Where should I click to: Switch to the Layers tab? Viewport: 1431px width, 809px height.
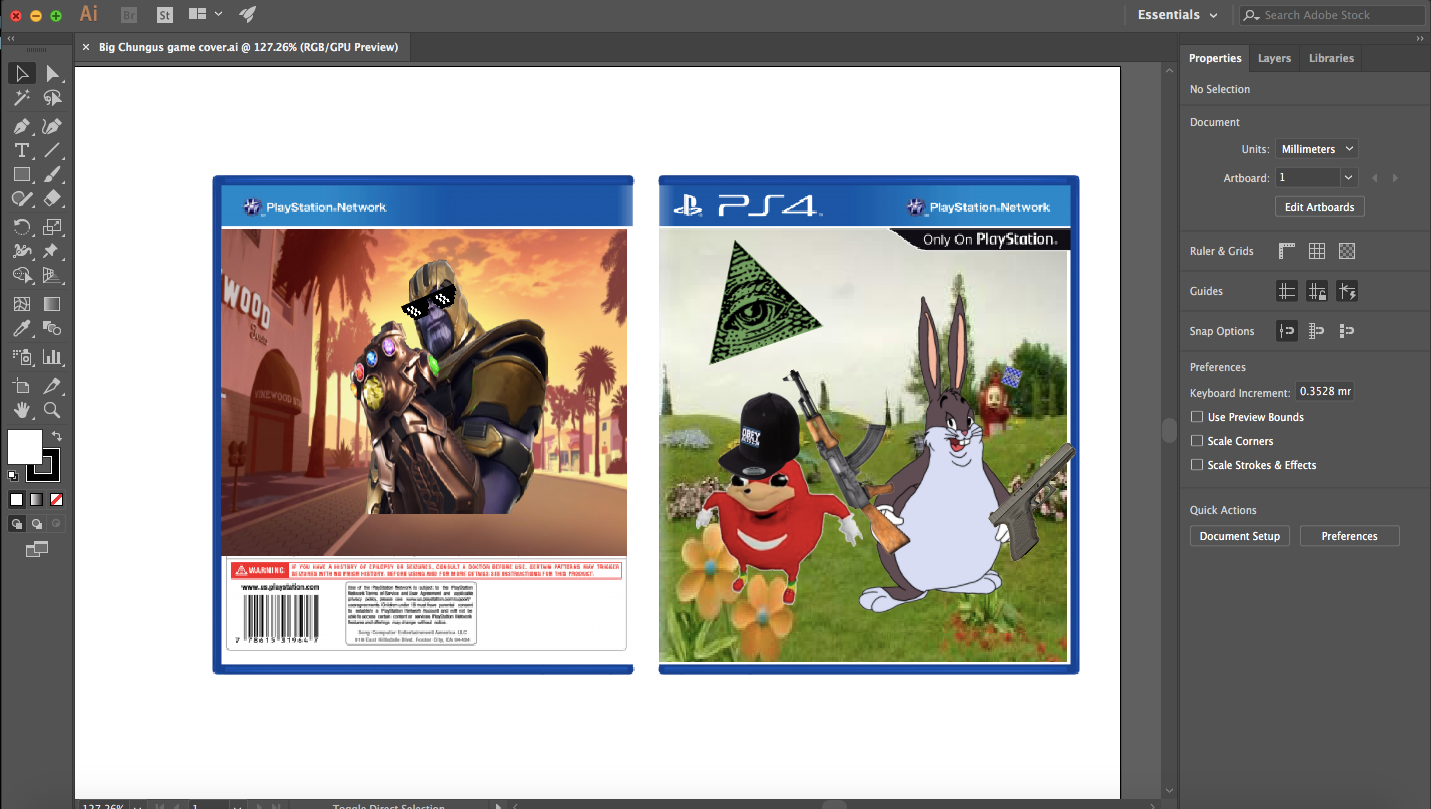[x=1274, y=58]
